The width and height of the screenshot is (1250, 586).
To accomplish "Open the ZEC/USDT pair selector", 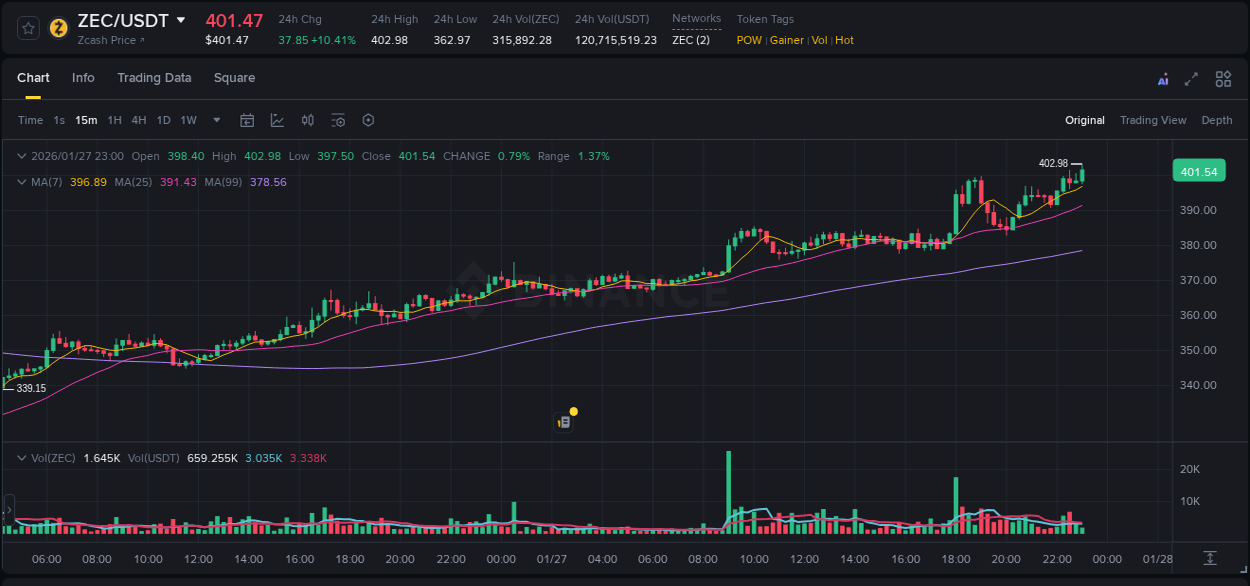I will pos(122,20).
